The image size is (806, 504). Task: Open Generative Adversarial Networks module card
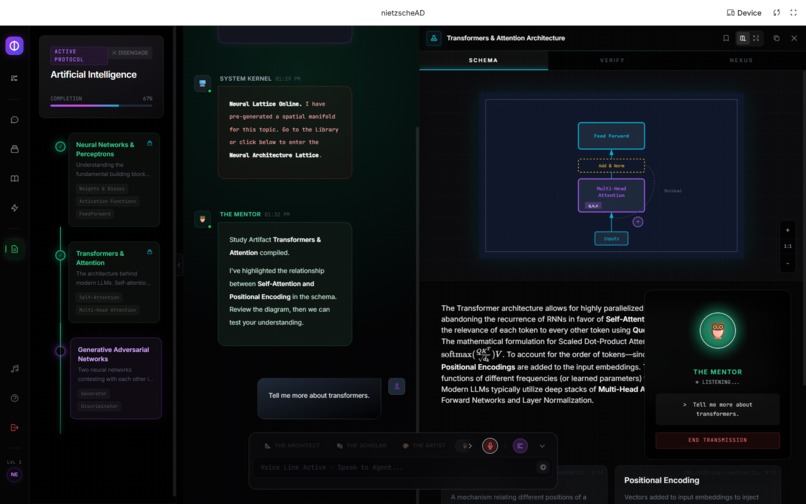click(116, 378)
